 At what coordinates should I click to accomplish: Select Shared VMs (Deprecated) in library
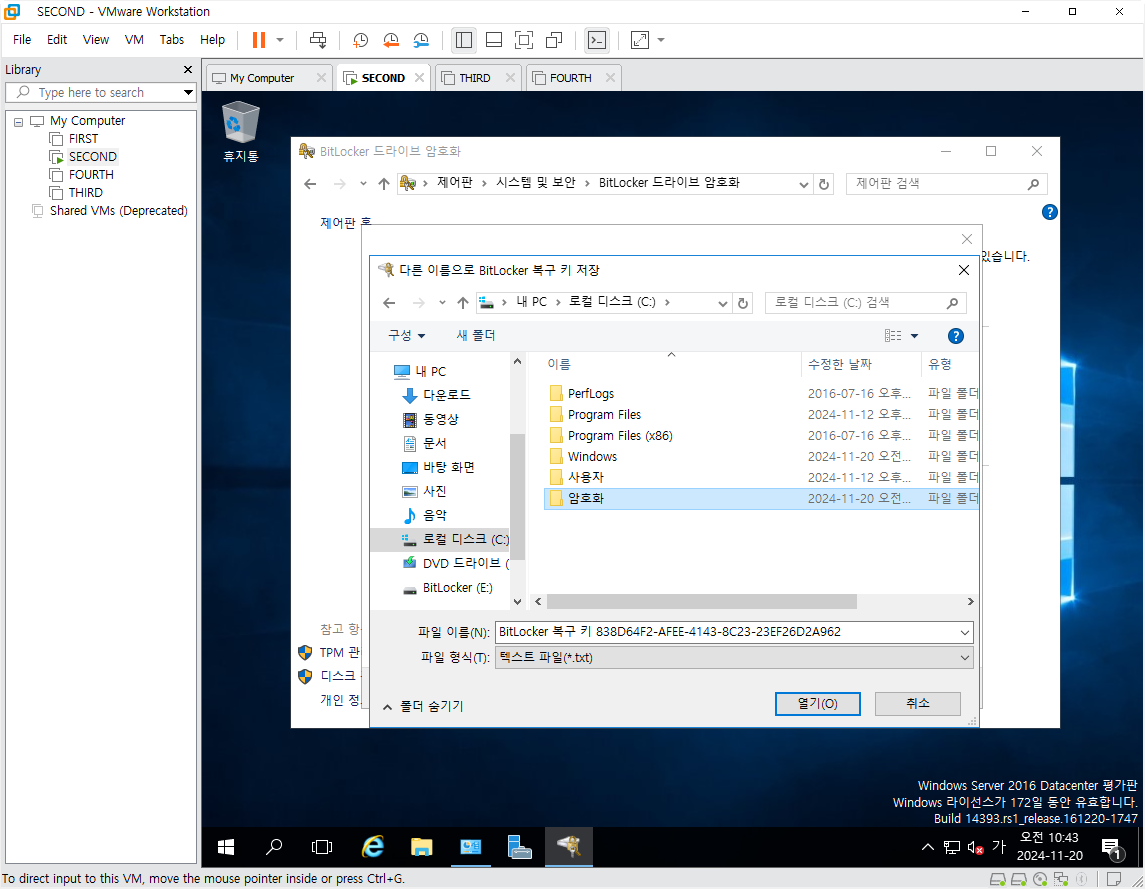(x=118, y=210)
